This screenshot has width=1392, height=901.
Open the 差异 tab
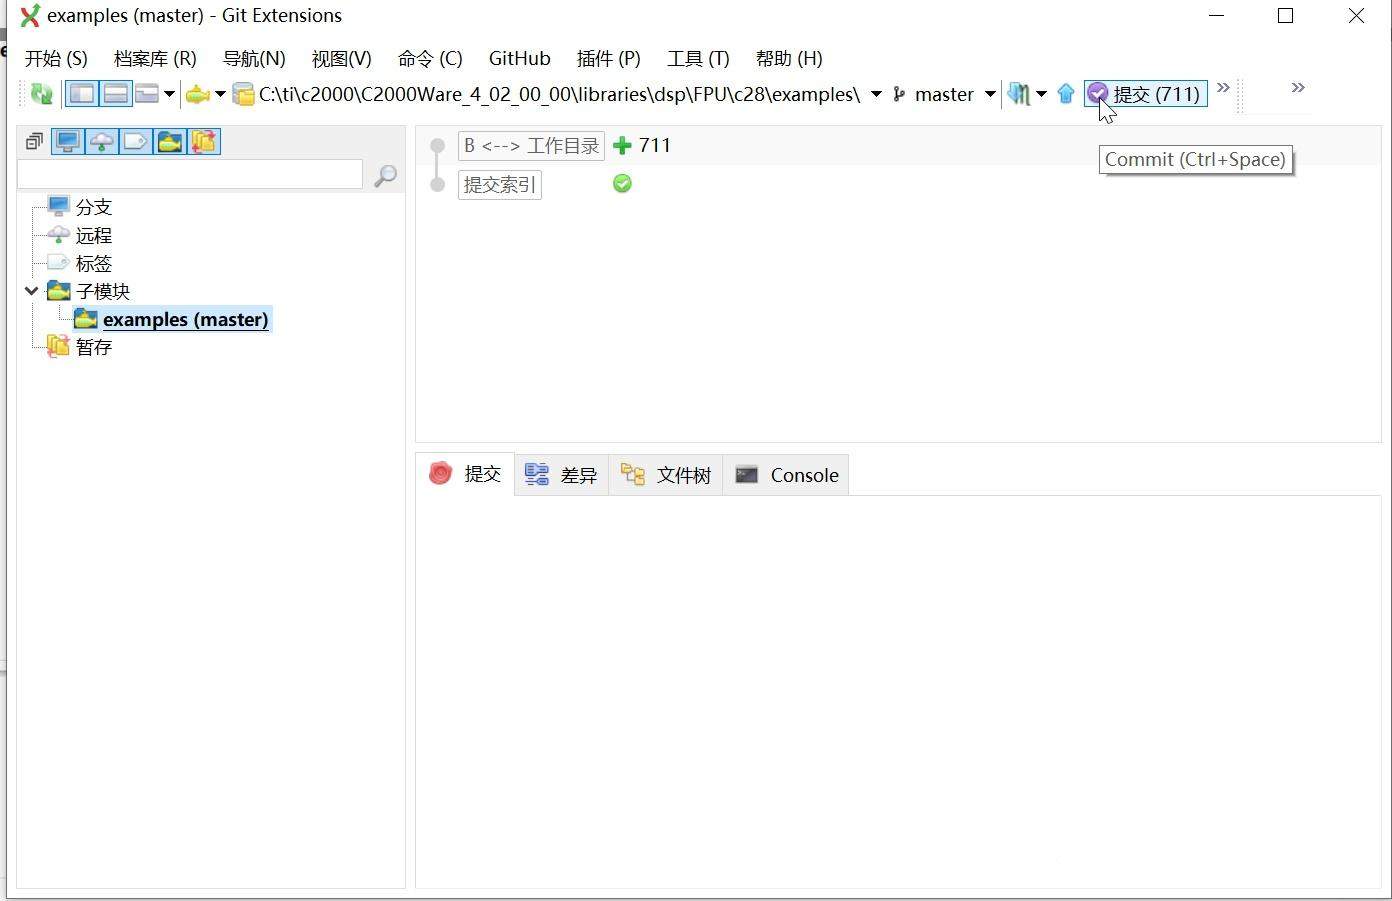click(x=562, y=475)
